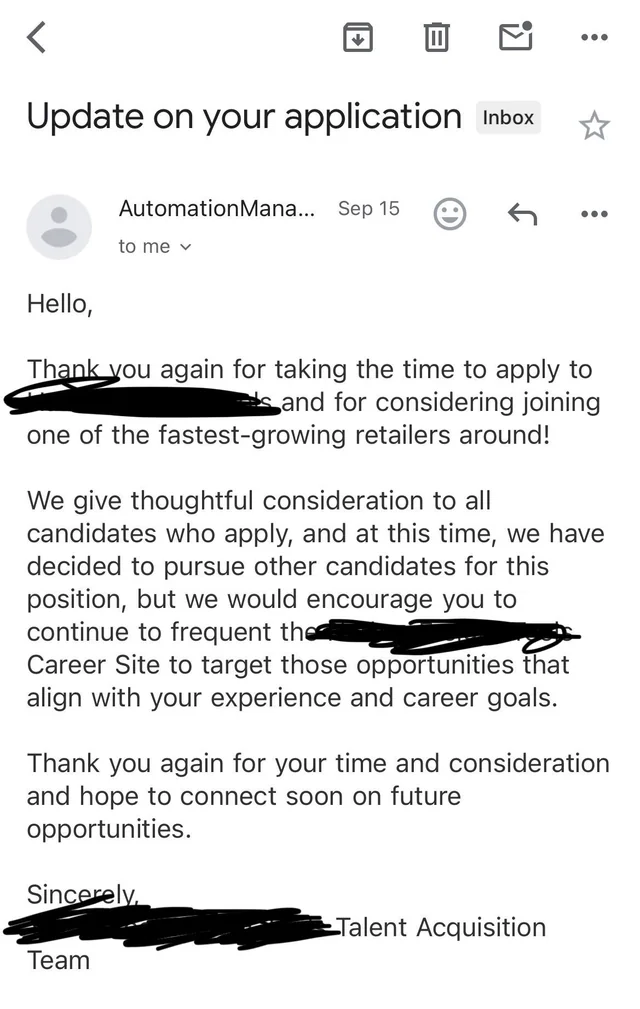The height and width of the screenshot is (1009, 640).
Task: Select the Inbox label chip
Action: 508,117
